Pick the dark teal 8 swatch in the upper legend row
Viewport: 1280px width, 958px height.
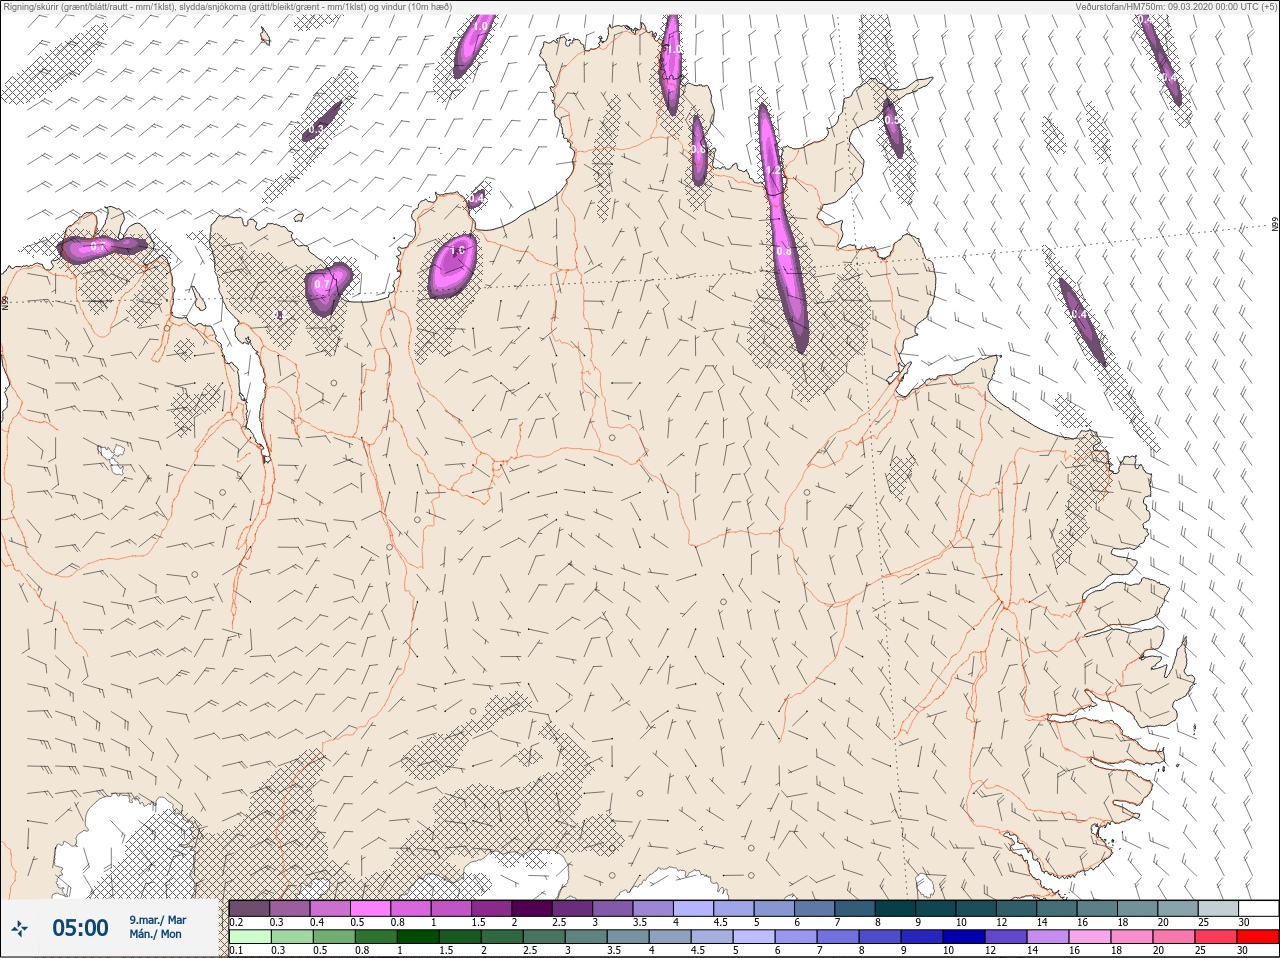895,908
